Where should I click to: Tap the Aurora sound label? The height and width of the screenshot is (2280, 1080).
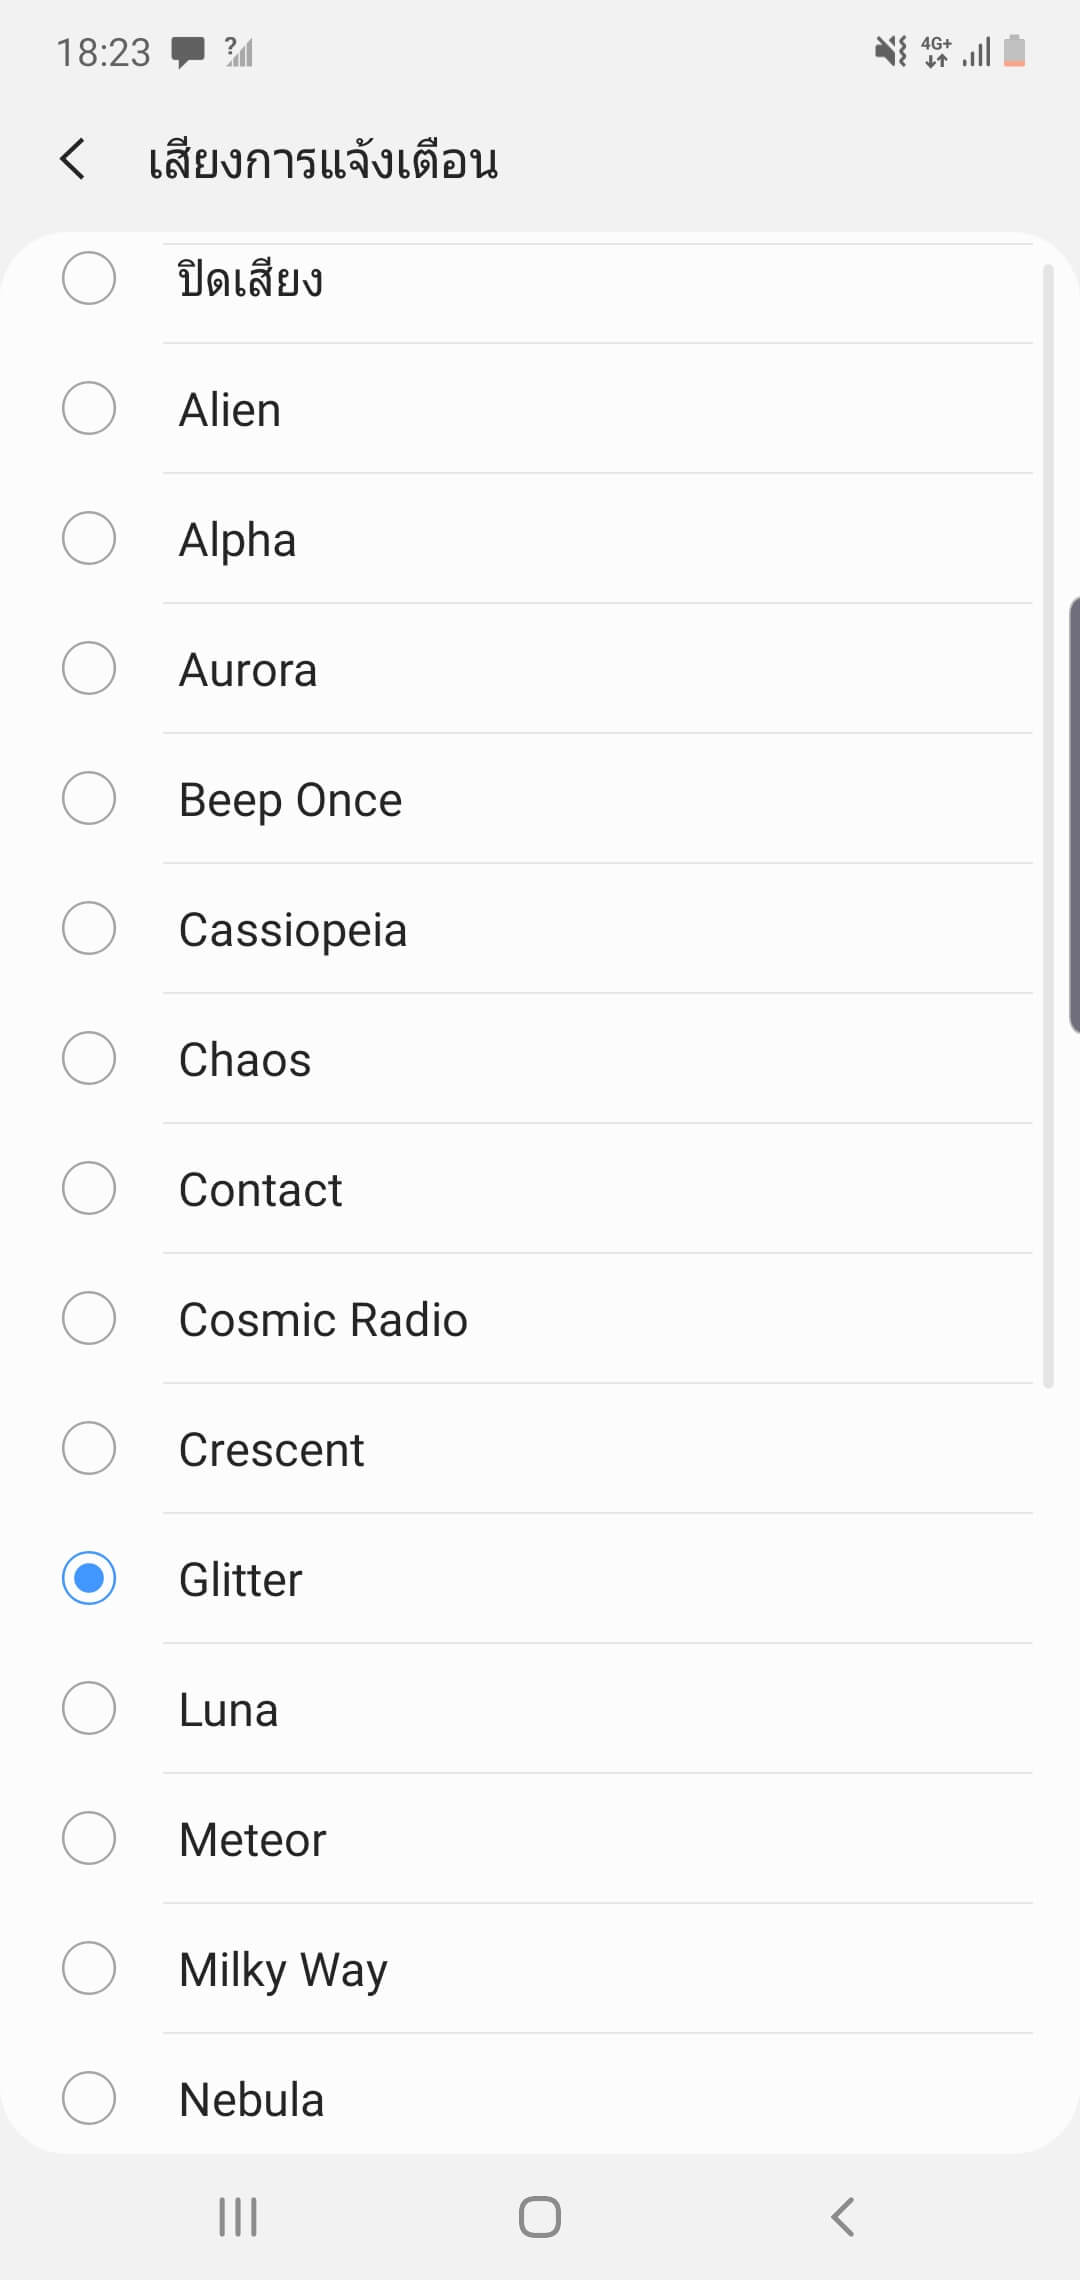[248, 669]
